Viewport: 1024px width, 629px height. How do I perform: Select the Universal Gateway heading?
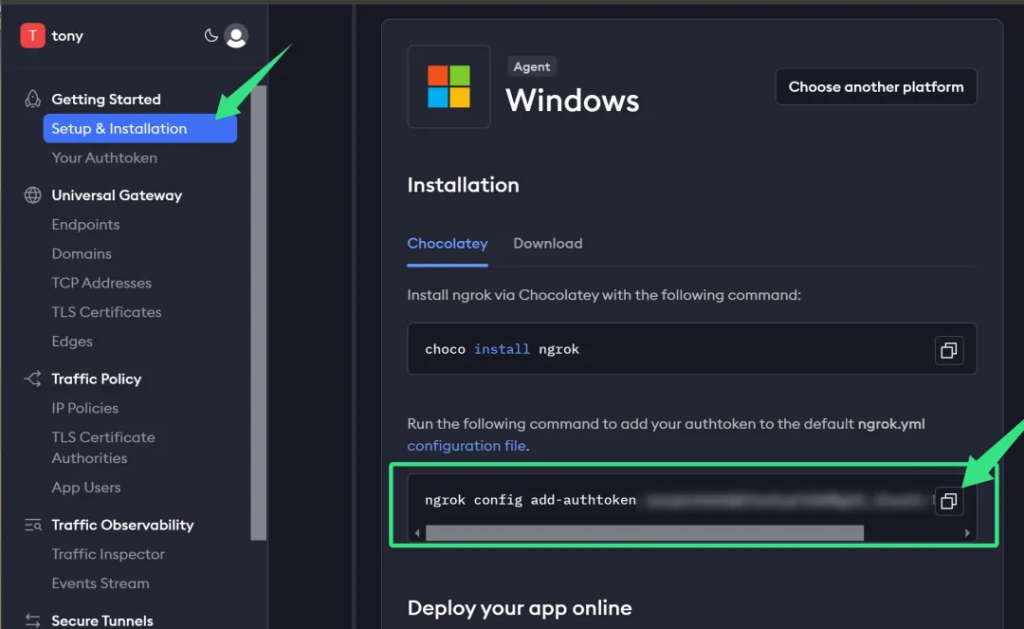[117, 195]
